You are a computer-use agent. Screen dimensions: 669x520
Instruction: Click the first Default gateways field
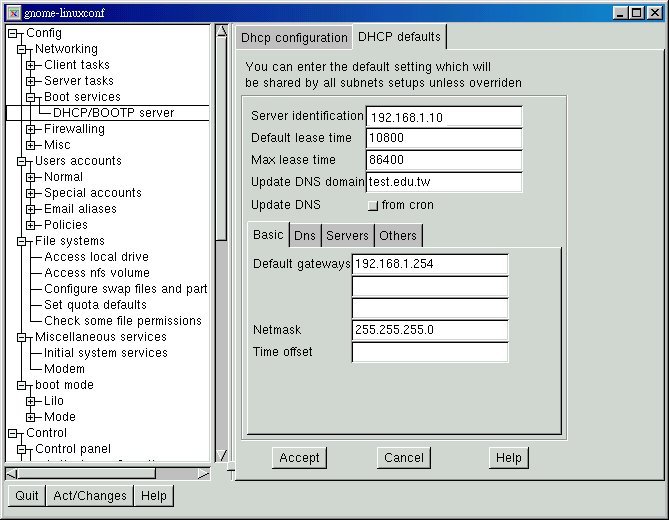pyautogui.click(x=430, y=264)
